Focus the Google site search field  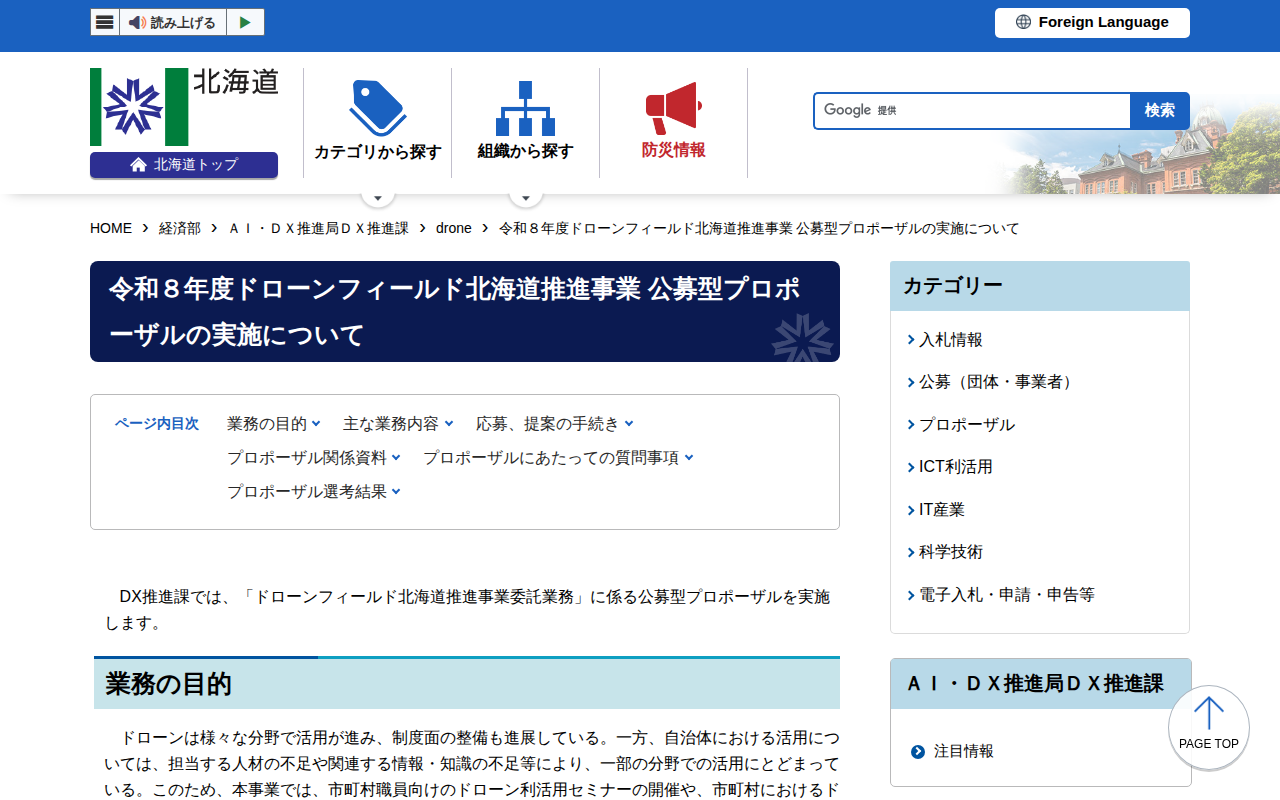click(x=972, y=110)
